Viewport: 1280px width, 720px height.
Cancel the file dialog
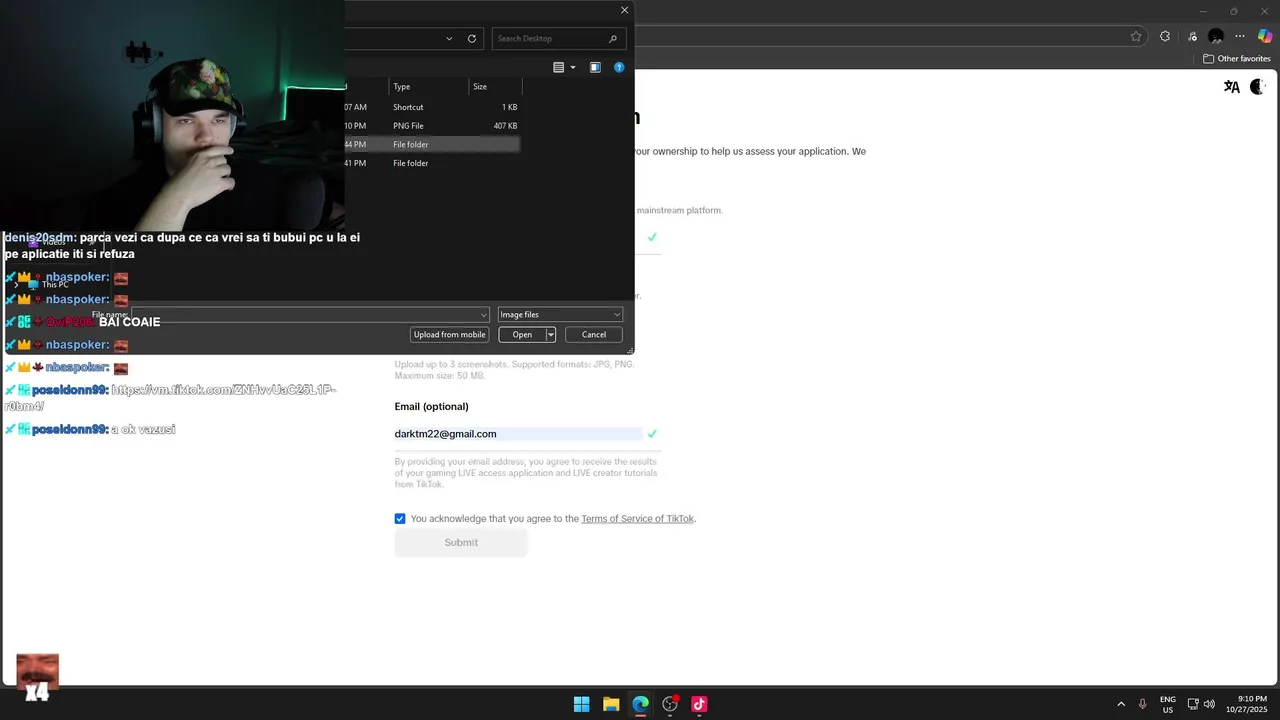coord(594,335)
